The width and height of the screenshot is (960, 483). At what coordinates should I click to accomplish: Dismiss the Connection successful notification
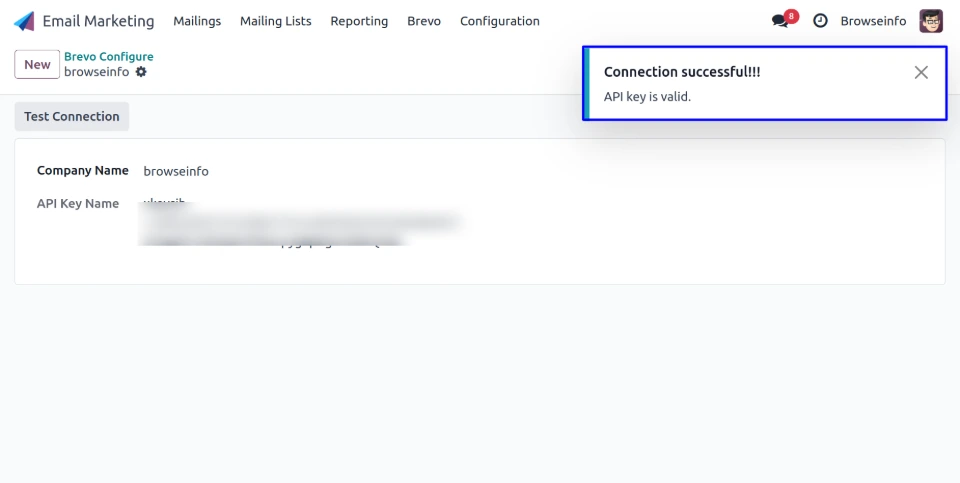(921, 72)
